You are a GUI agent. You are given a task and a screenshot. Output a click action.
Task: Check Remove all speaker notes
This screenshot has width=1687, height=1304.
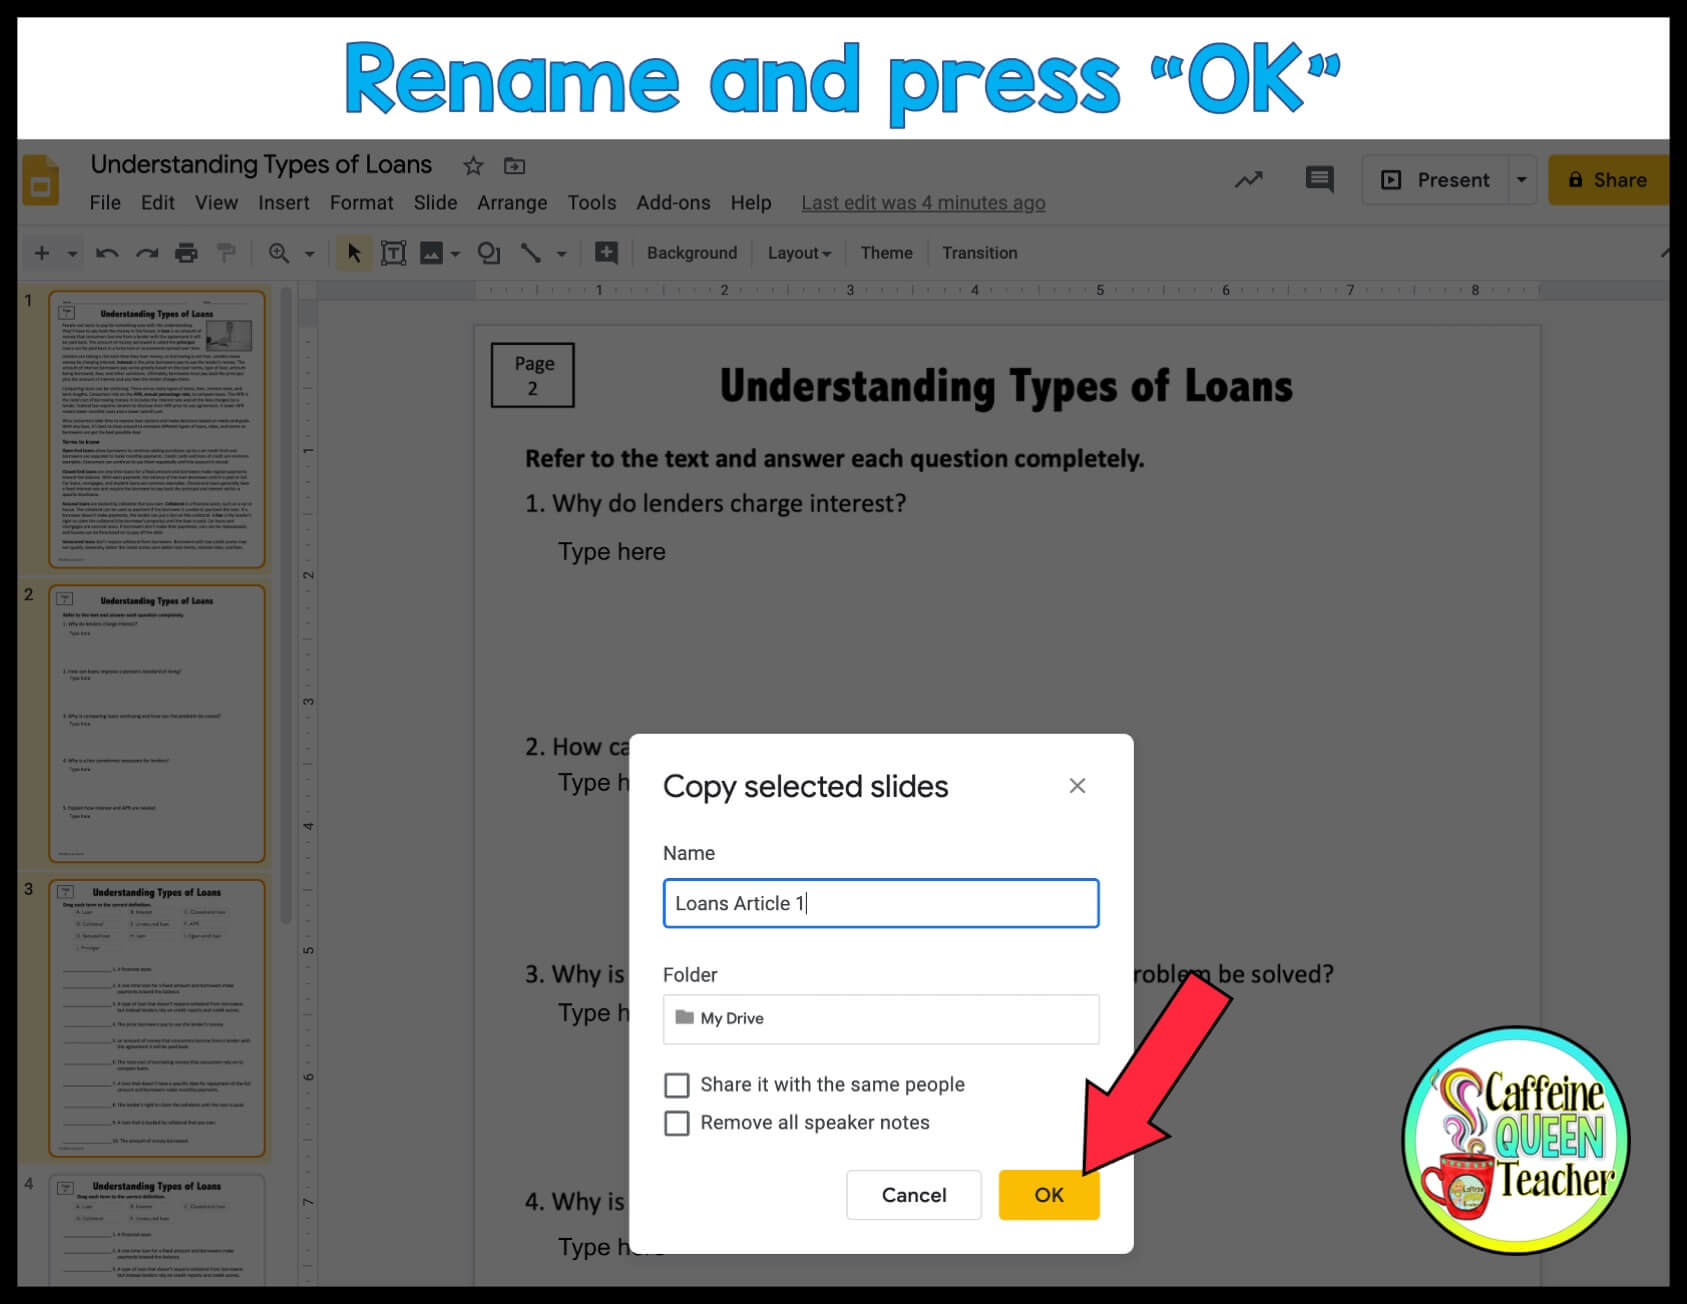(677, 1123)
